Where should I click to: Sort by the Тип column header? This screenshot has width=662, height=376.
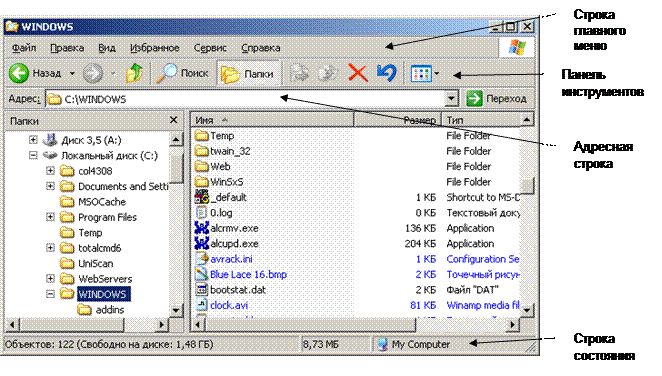click(x=480, y=120)
